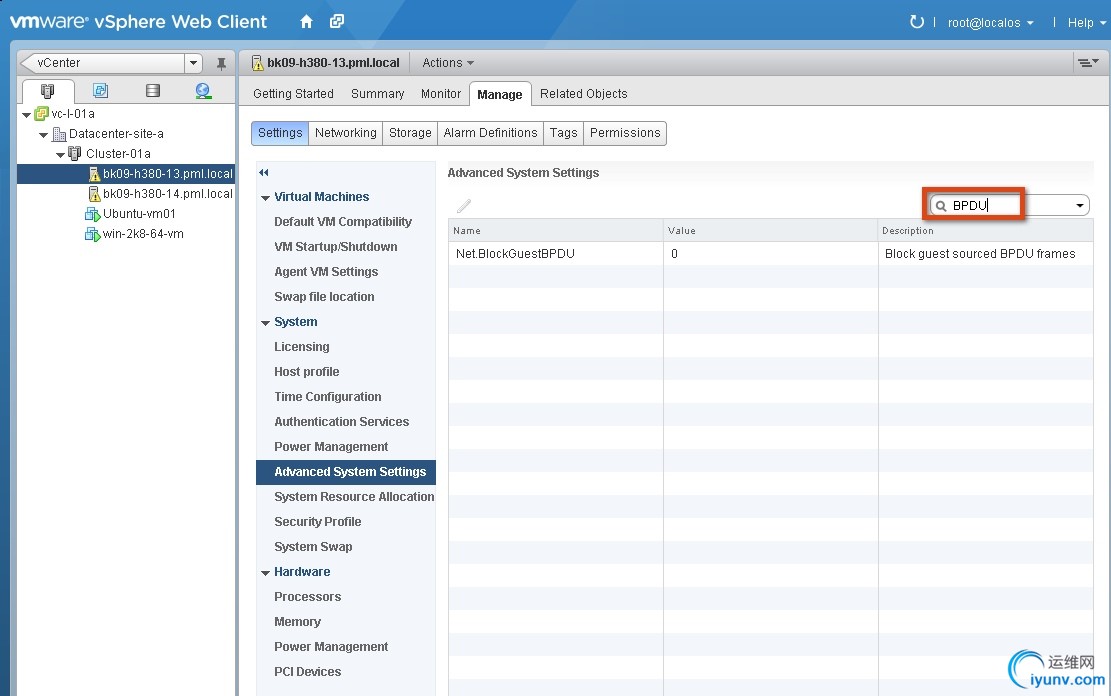
Task: Open Agent VM Settings
Action: click(326, 271)
